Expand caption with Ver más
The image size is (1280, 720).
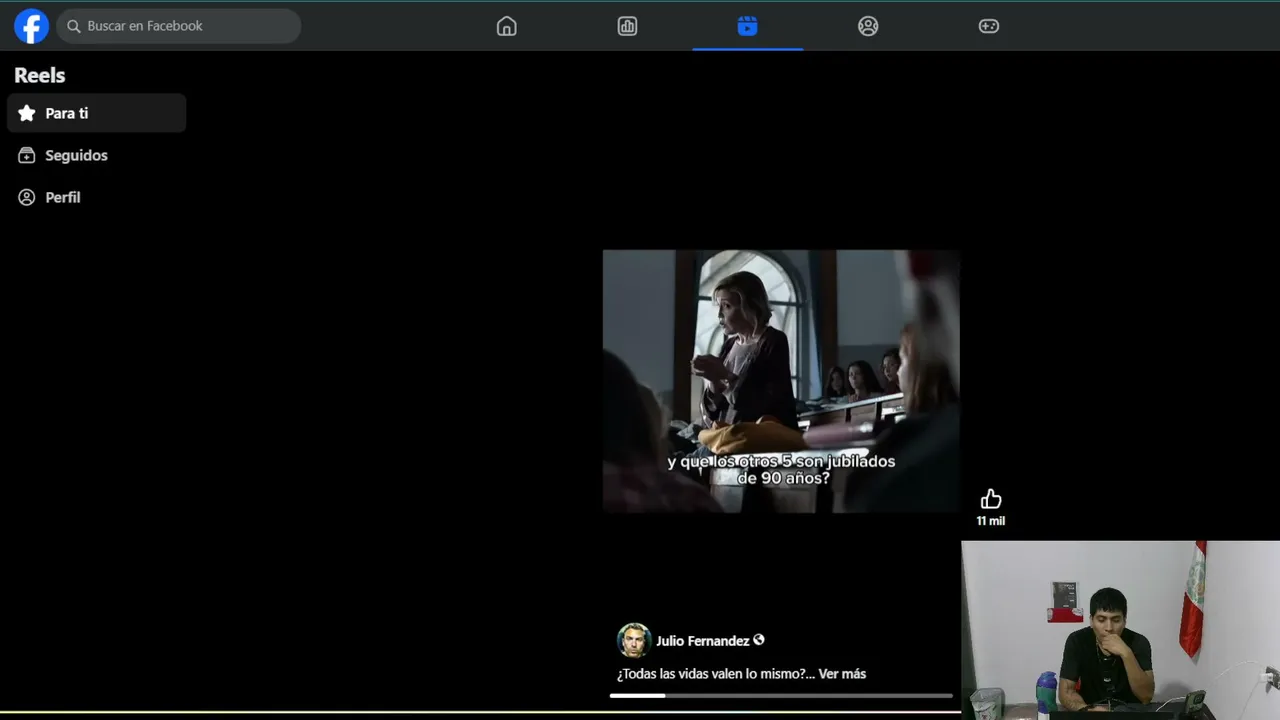pyautogui.click(x=842, y=674)
